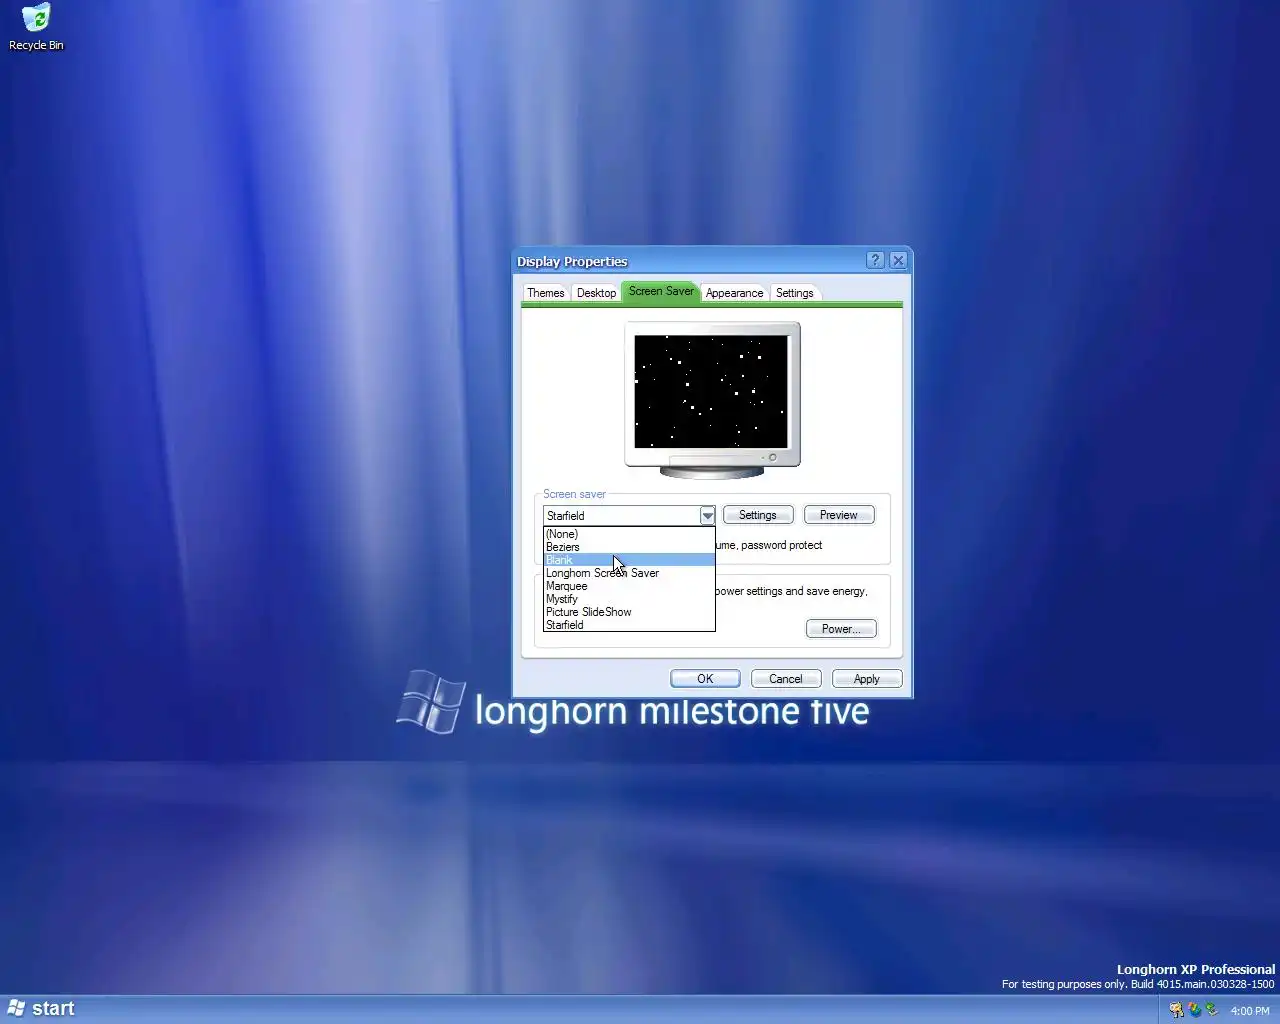Open the Appearance tab
This screenshot has width=1280, height=1024.
pyautogui.click(x=734, y=293)
